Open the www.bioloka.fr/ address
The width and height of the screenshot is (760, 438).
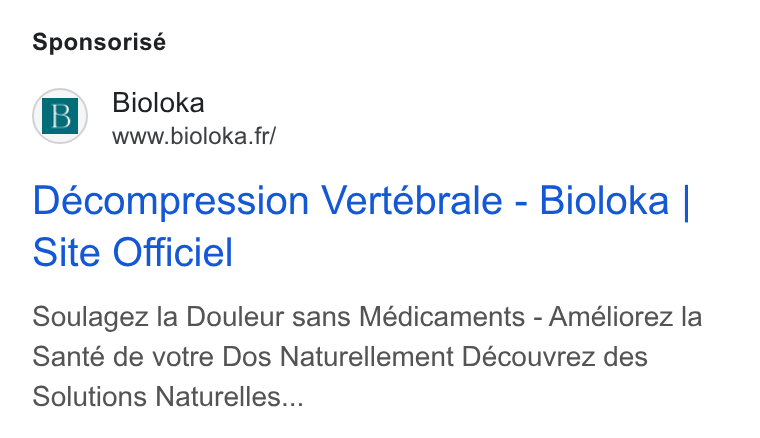[194, 136]
